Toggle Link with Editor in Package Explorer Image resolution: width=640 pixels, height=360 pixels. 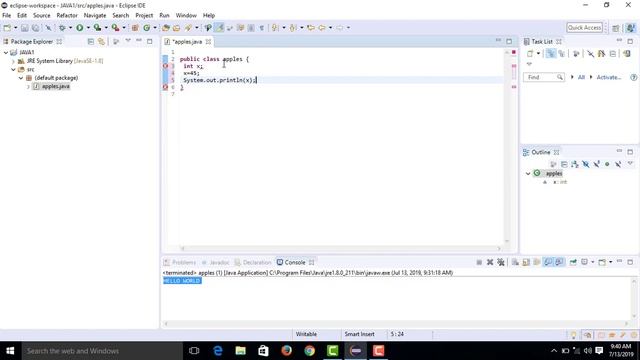click(101, 42)
